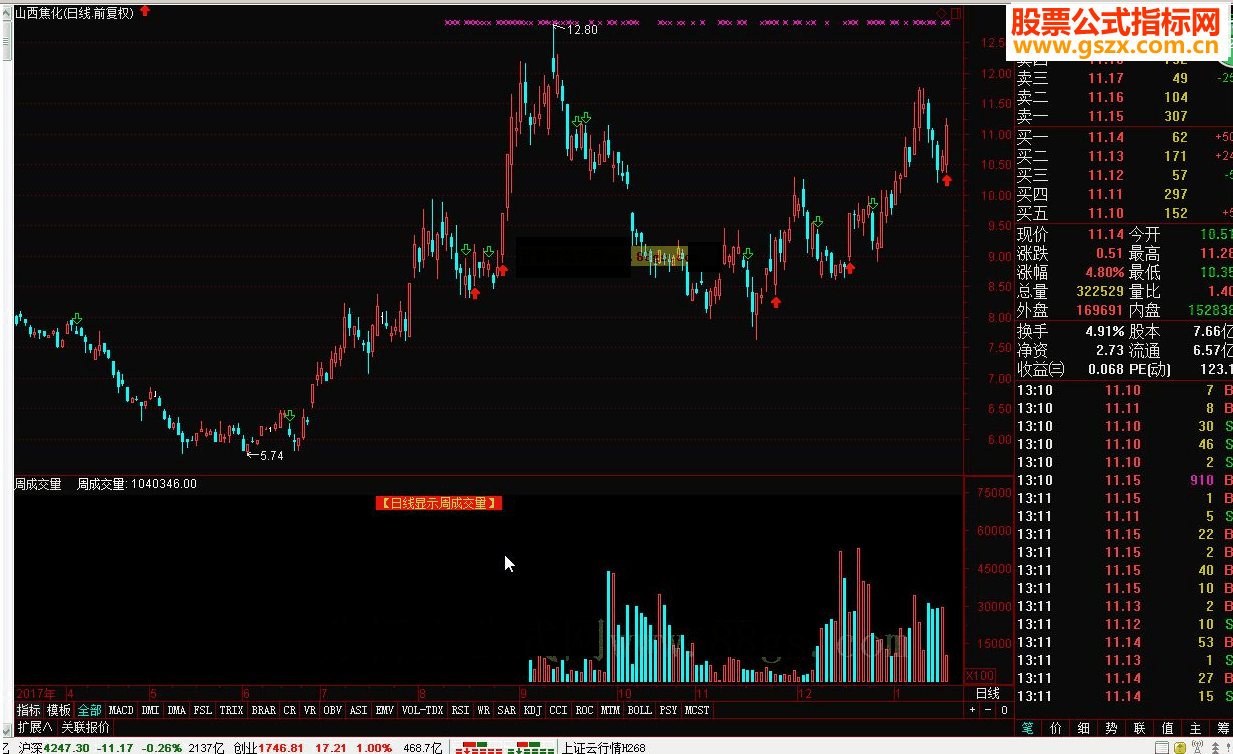
Task: Click the 沪深 index value 4247.30
Action: 67,747
